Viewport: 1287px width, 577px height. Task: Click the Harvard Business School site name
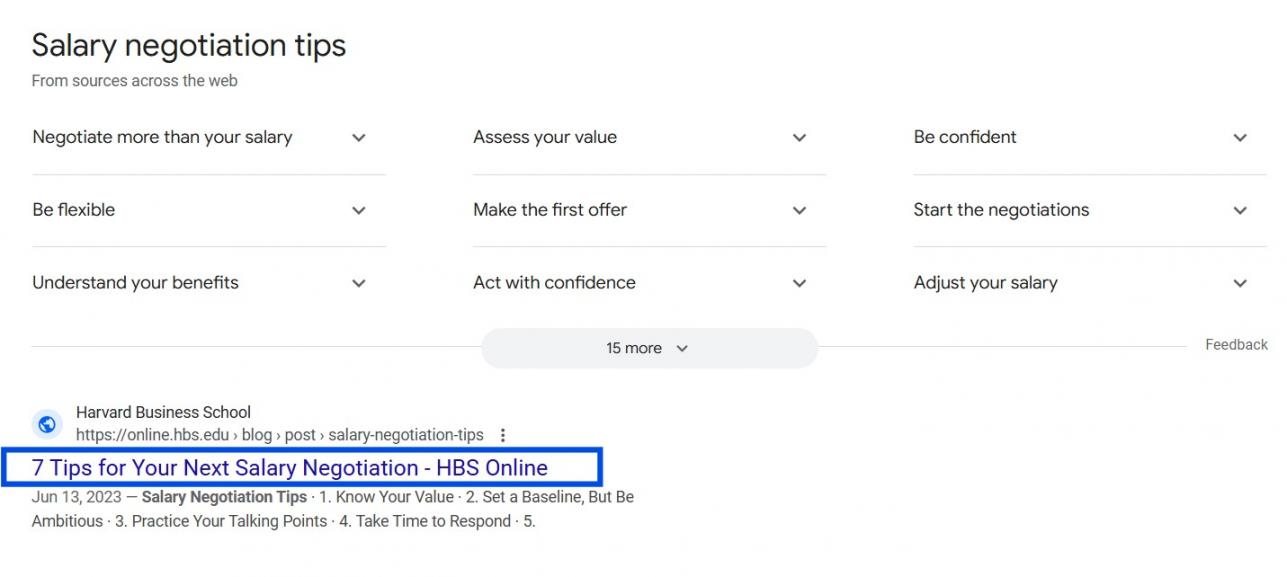coord(163,412)
